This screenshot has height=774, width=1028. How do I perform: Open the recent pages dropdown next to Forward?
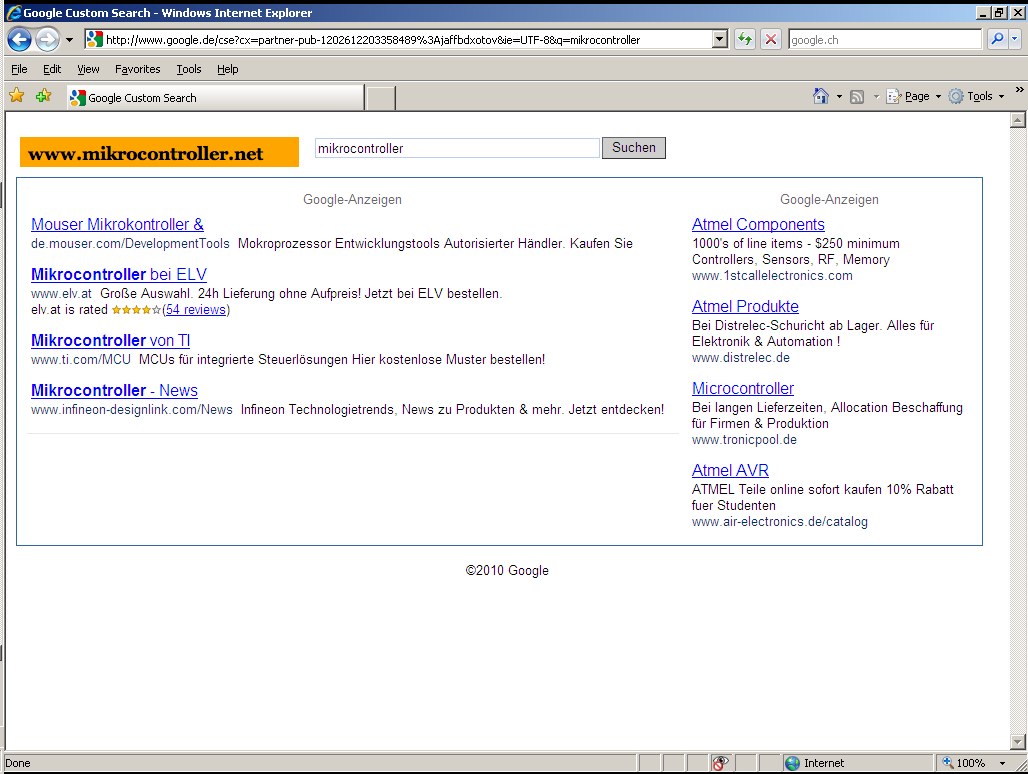tap(69, 40)
